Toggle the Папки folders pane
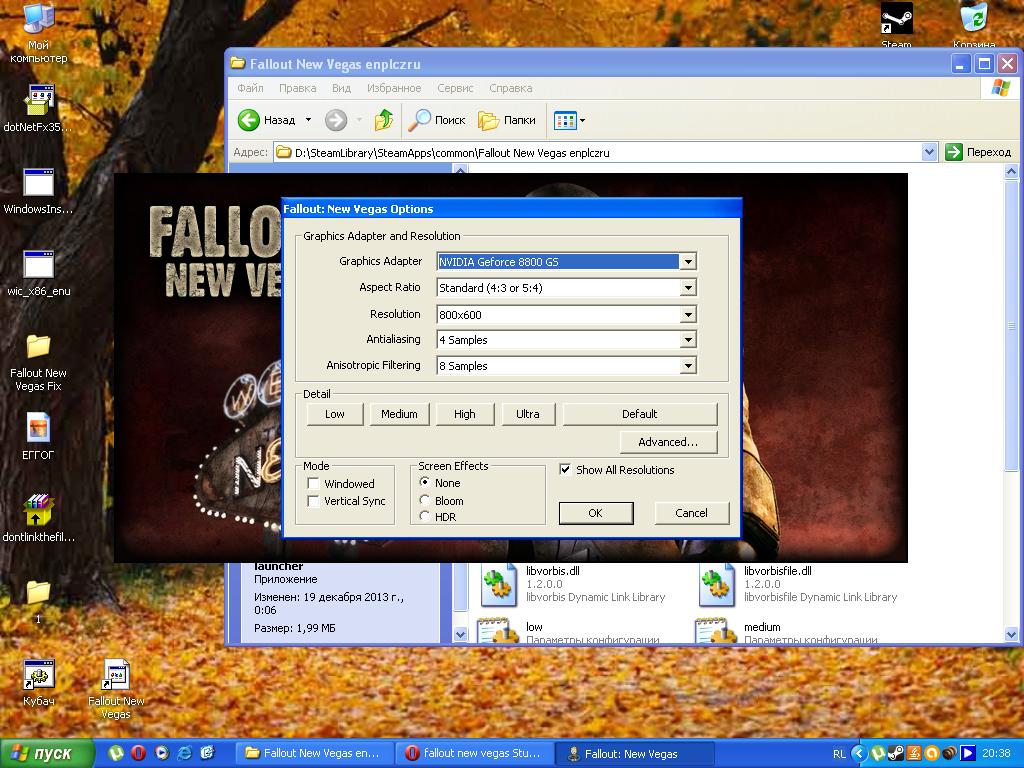1024x768 pixels. [507, 120]
